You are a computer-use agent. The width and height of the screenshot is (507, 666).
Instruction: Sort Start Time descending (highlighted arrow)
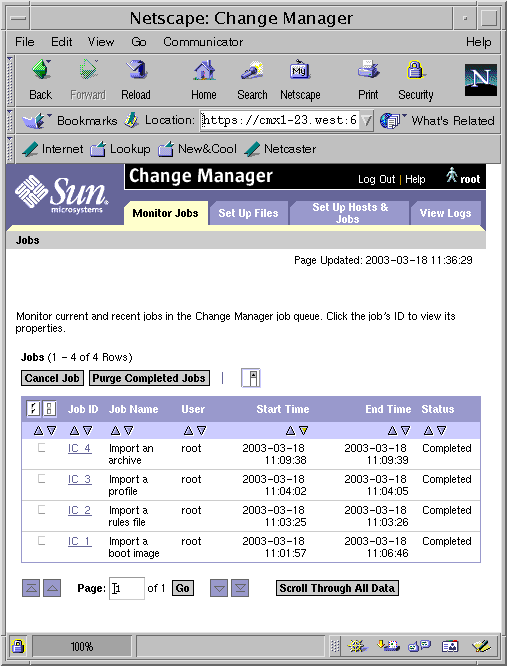[303, 431]
